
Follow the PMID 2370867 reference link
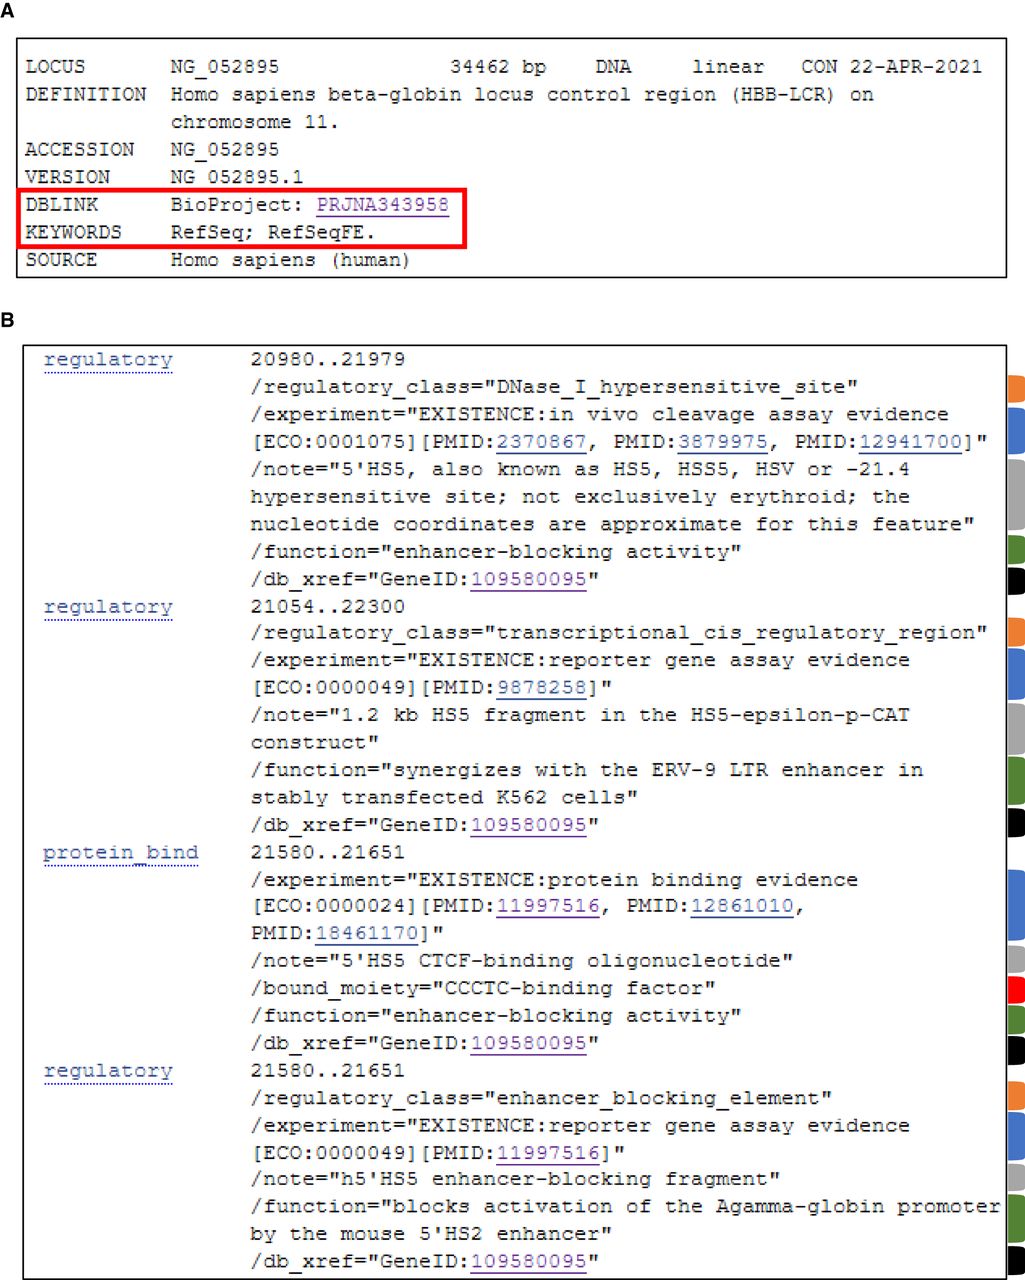tap(541, 442)
